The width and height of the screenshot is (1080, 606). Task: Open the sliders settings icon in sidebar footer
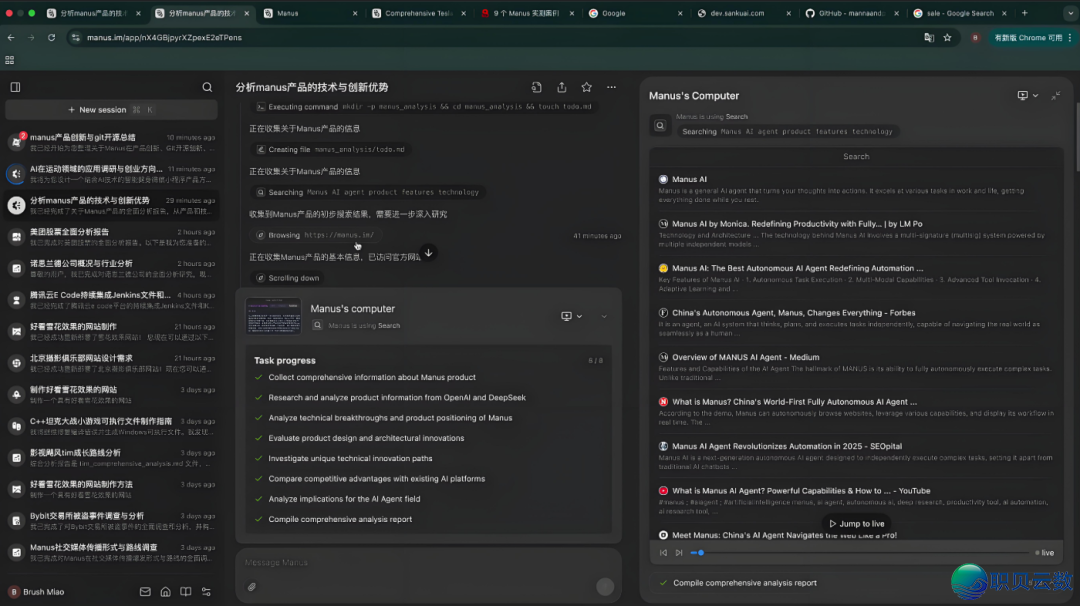[206, 592]
